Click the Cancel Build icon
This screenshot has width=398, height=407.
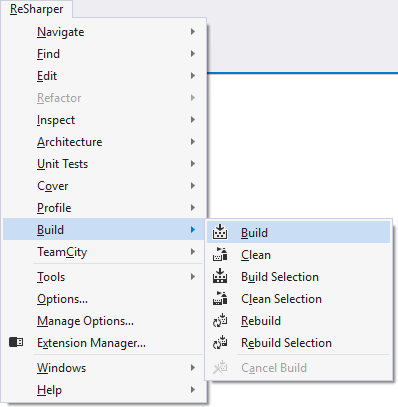[x=220, y=368]
